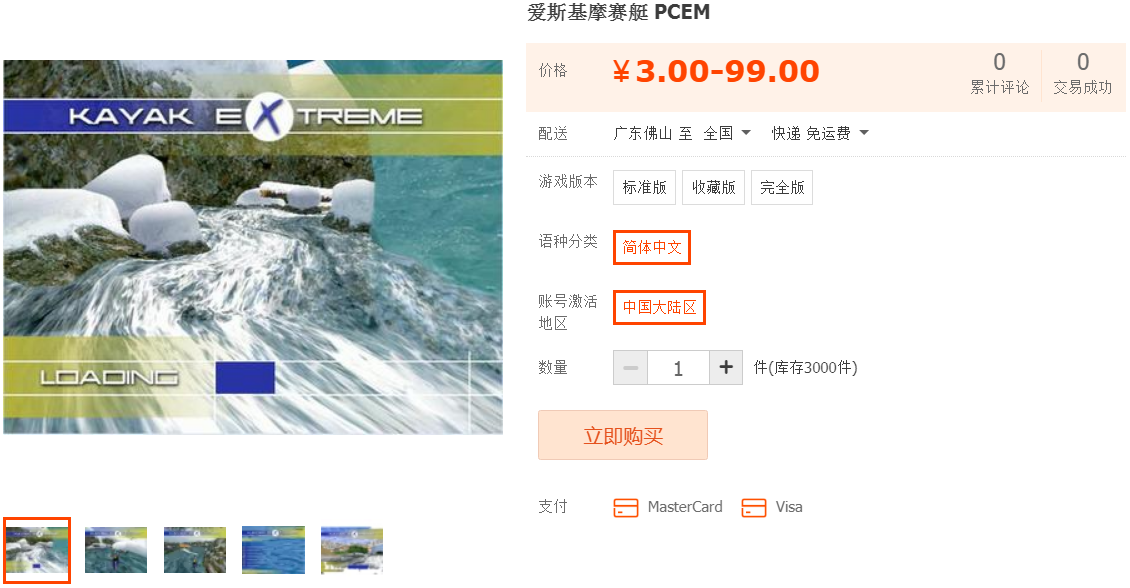
Task: Select the second gameplay thumbnail
Action: (x=116, y=551)
